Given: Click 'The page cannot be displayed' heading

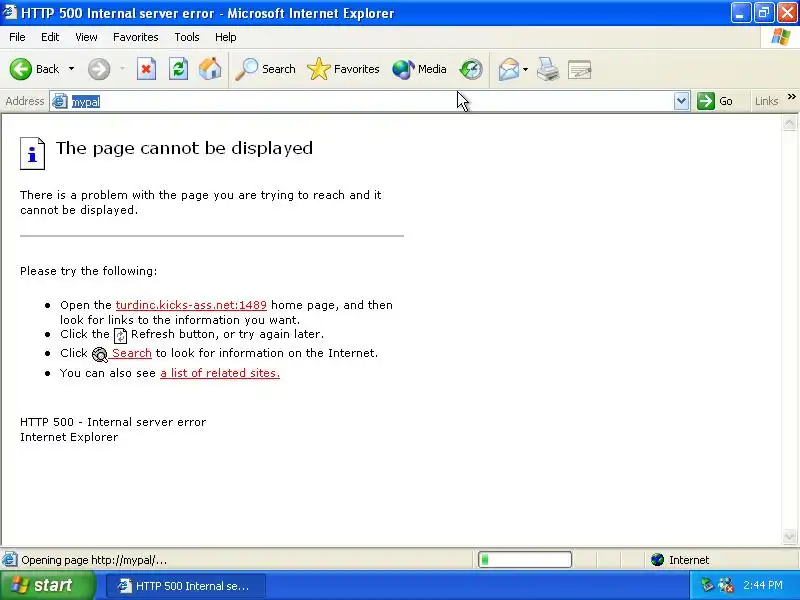Looking at the screenshot, I should (184, 148).
